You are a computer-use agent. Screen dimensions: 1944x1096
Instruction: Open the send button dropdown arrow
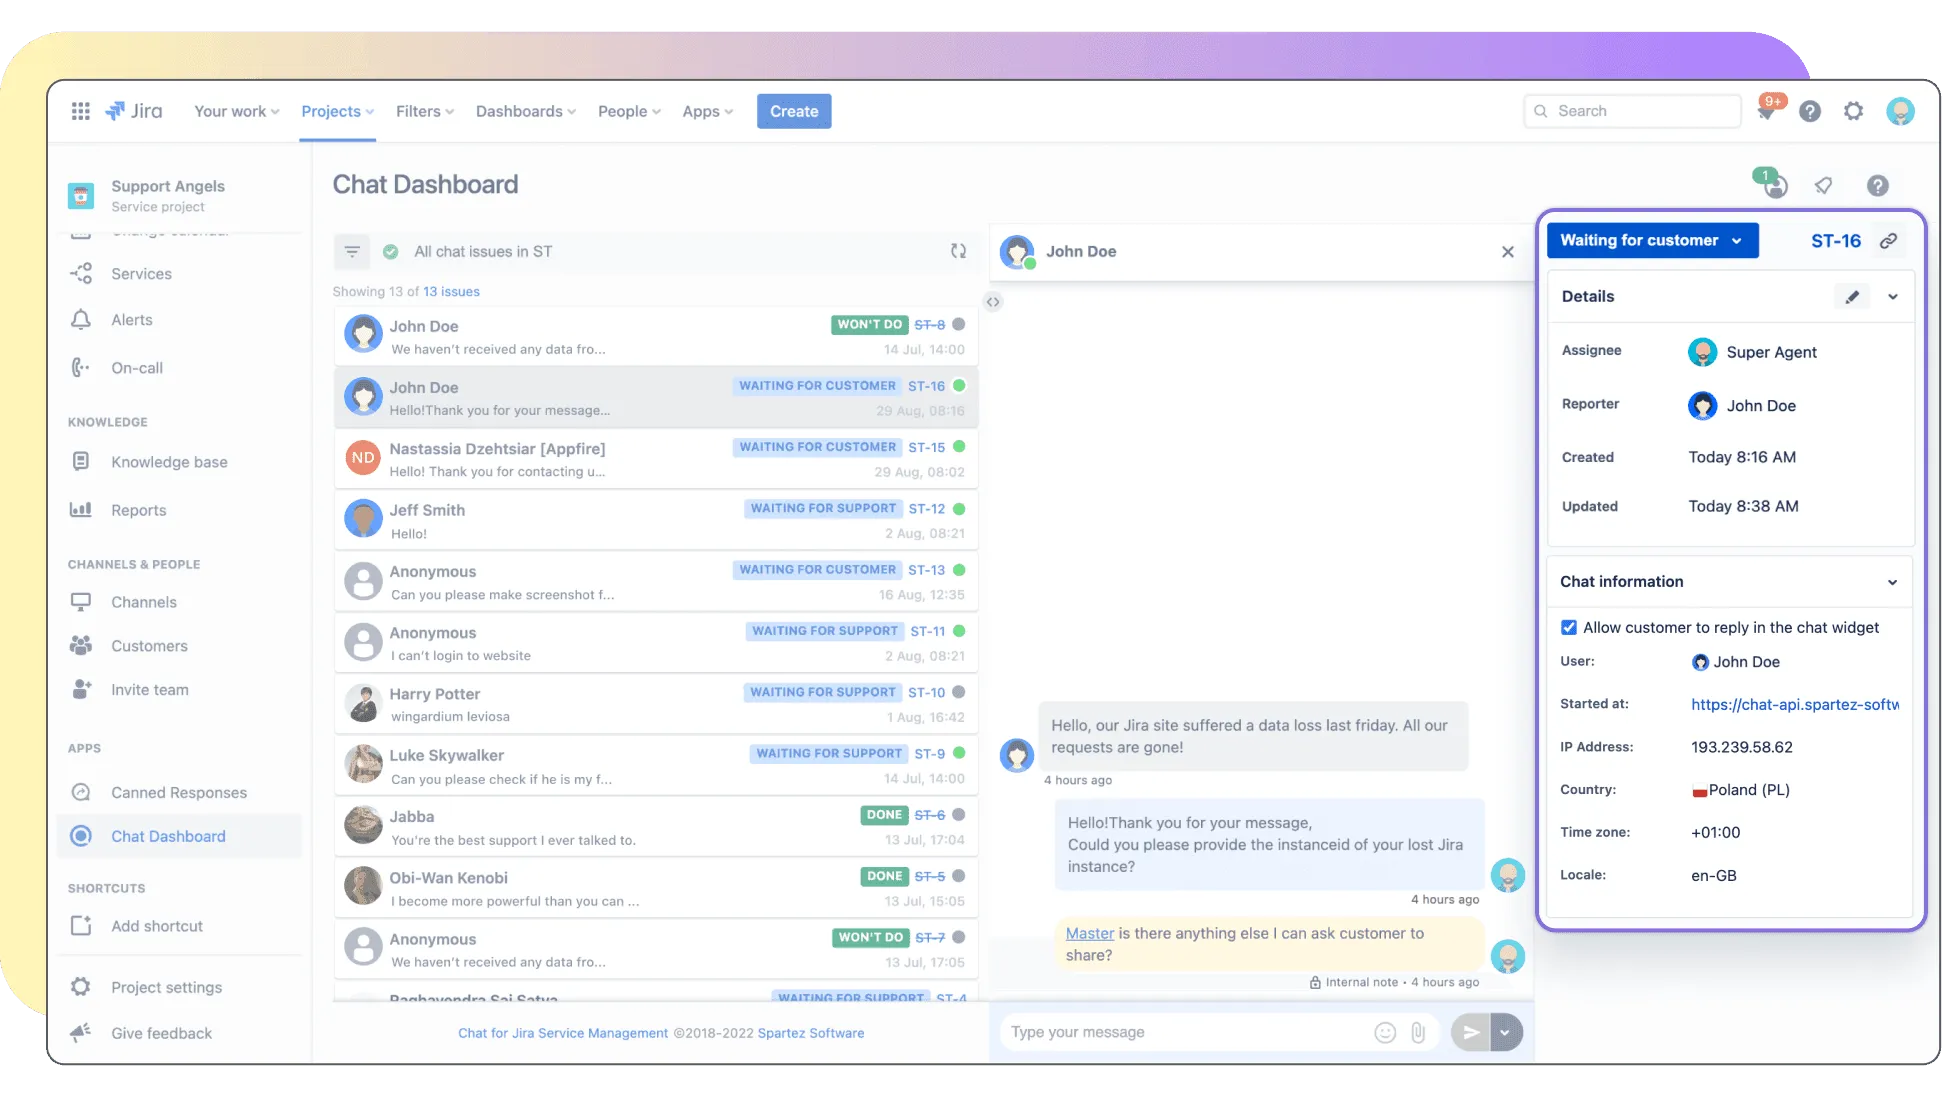1506,1032
